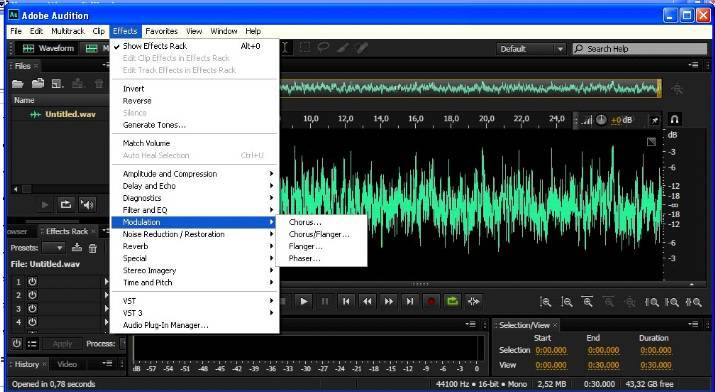Toggle power for effect slot 3
The image size is (715, 392).
32,309
